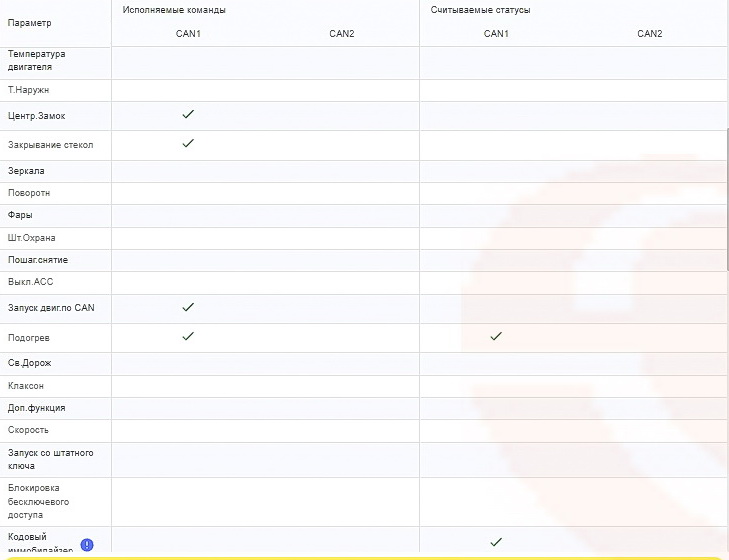
Task: Select the Зеркала row label
Action: coord(26,171)
